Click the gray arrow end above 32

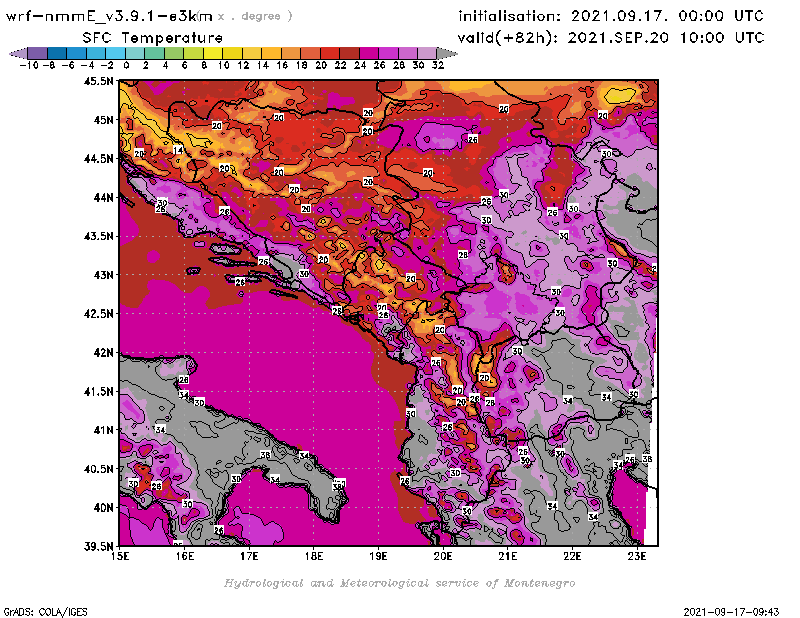[447, 53]
